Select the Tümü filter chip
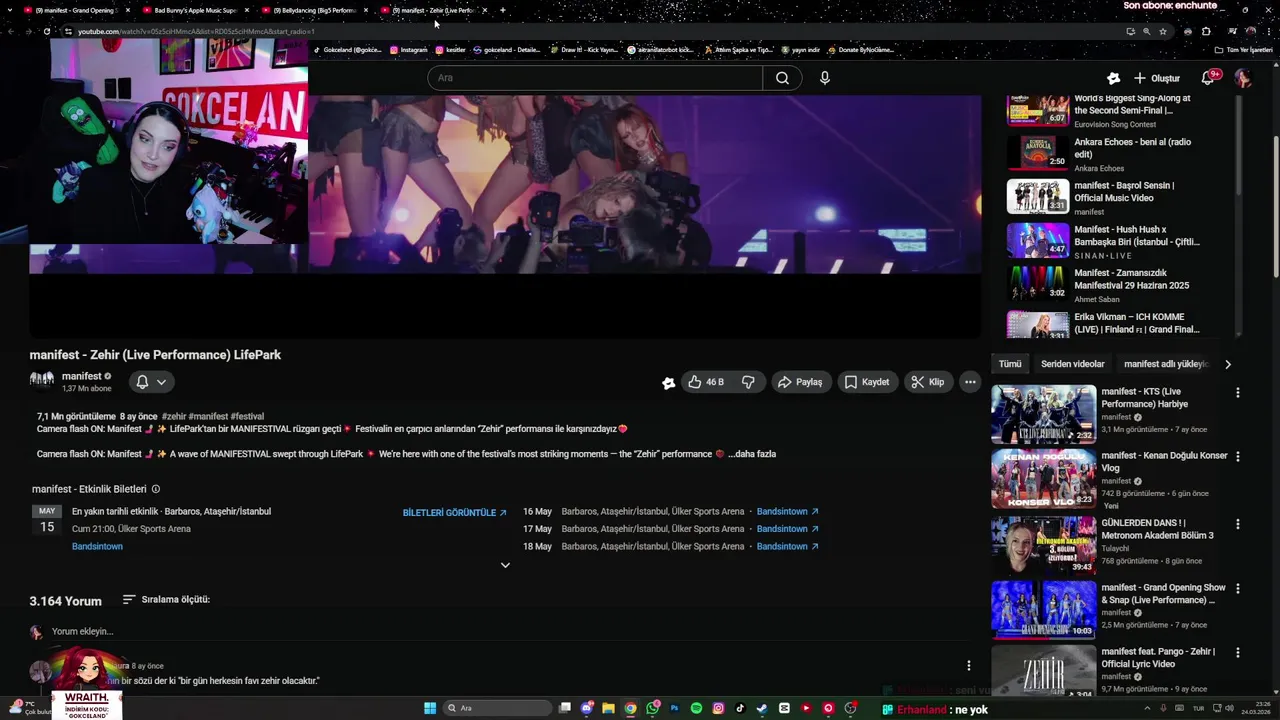Viewport: 1280px width, 720px height. (1010, 364)
